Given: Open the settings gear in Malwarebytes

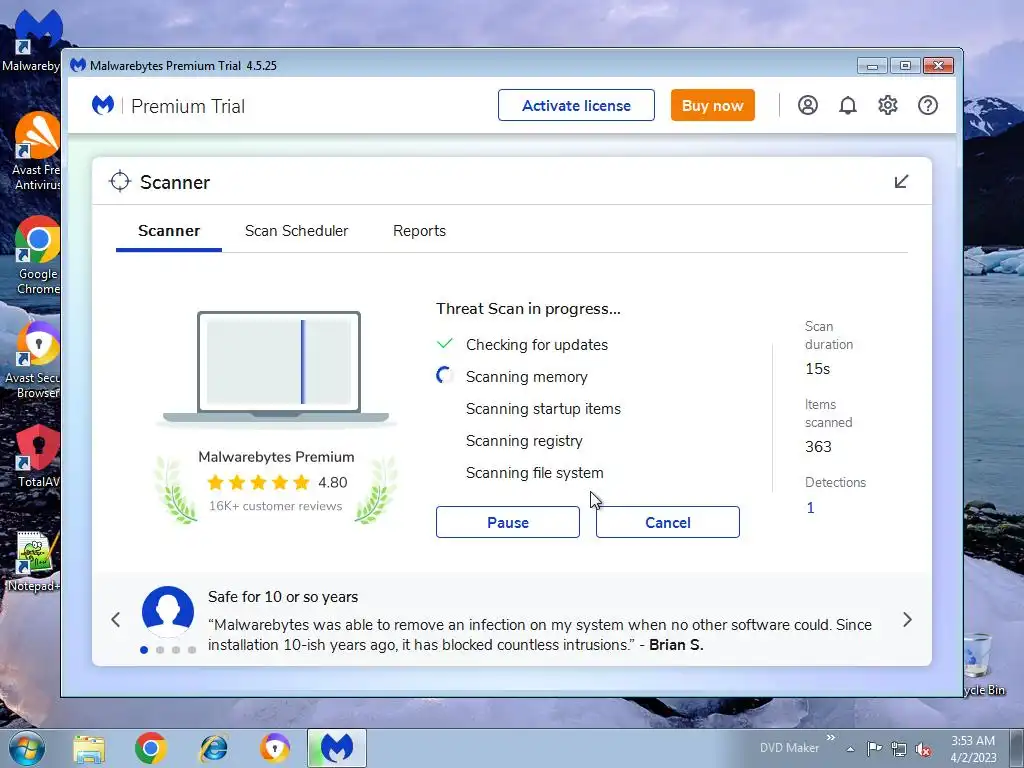Looking at the screenshot, I should pyautogui.click(x=888, y=105).
